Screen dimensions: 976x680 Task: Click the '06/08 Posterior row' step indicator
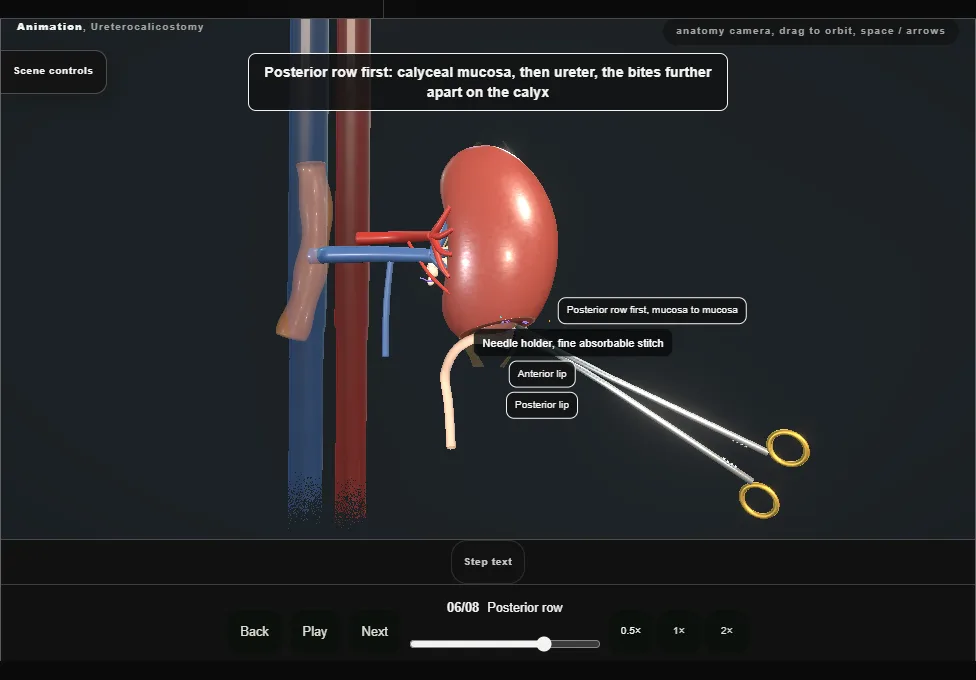coord(505,608)
